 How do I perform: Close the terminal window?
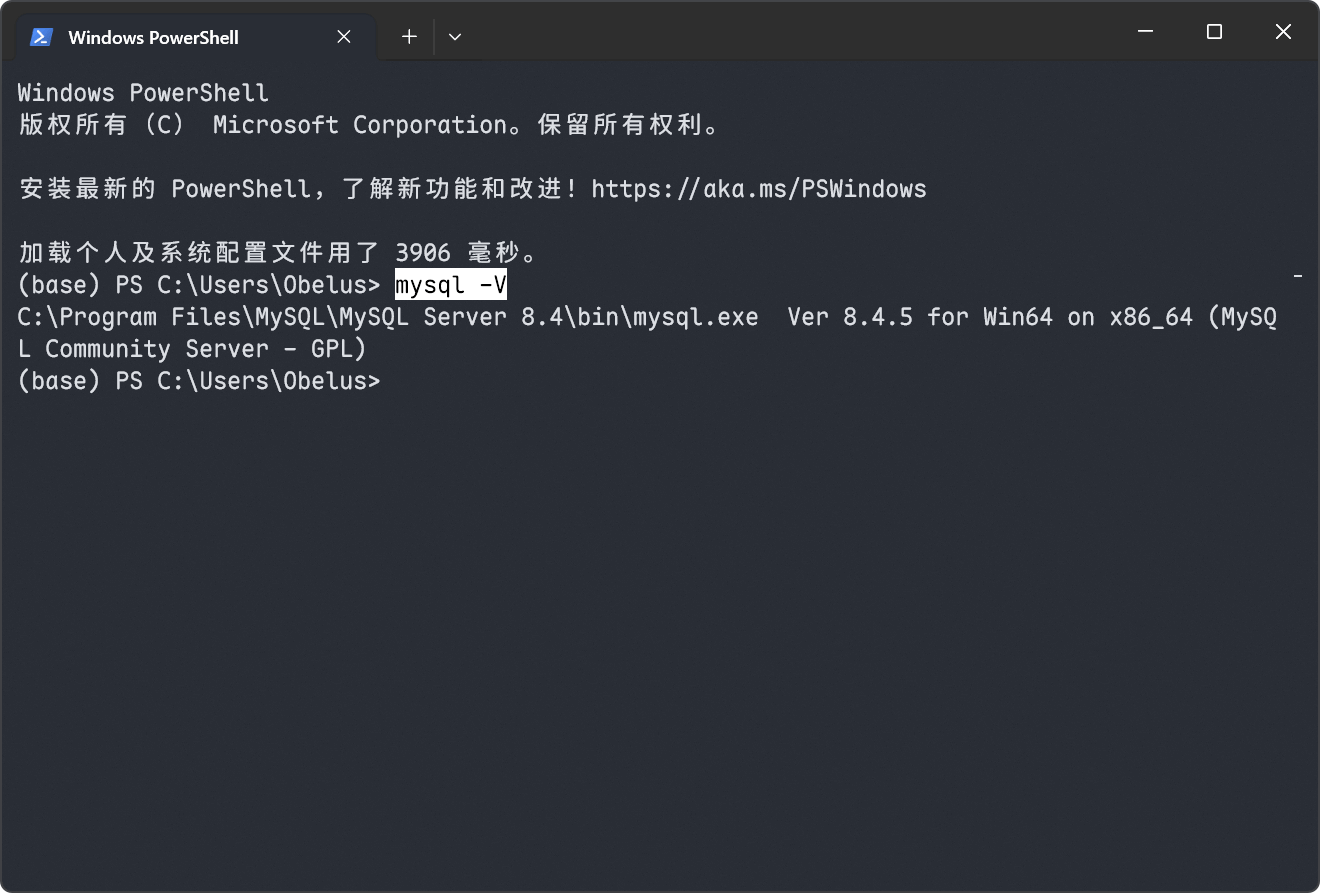[1283, 32]
